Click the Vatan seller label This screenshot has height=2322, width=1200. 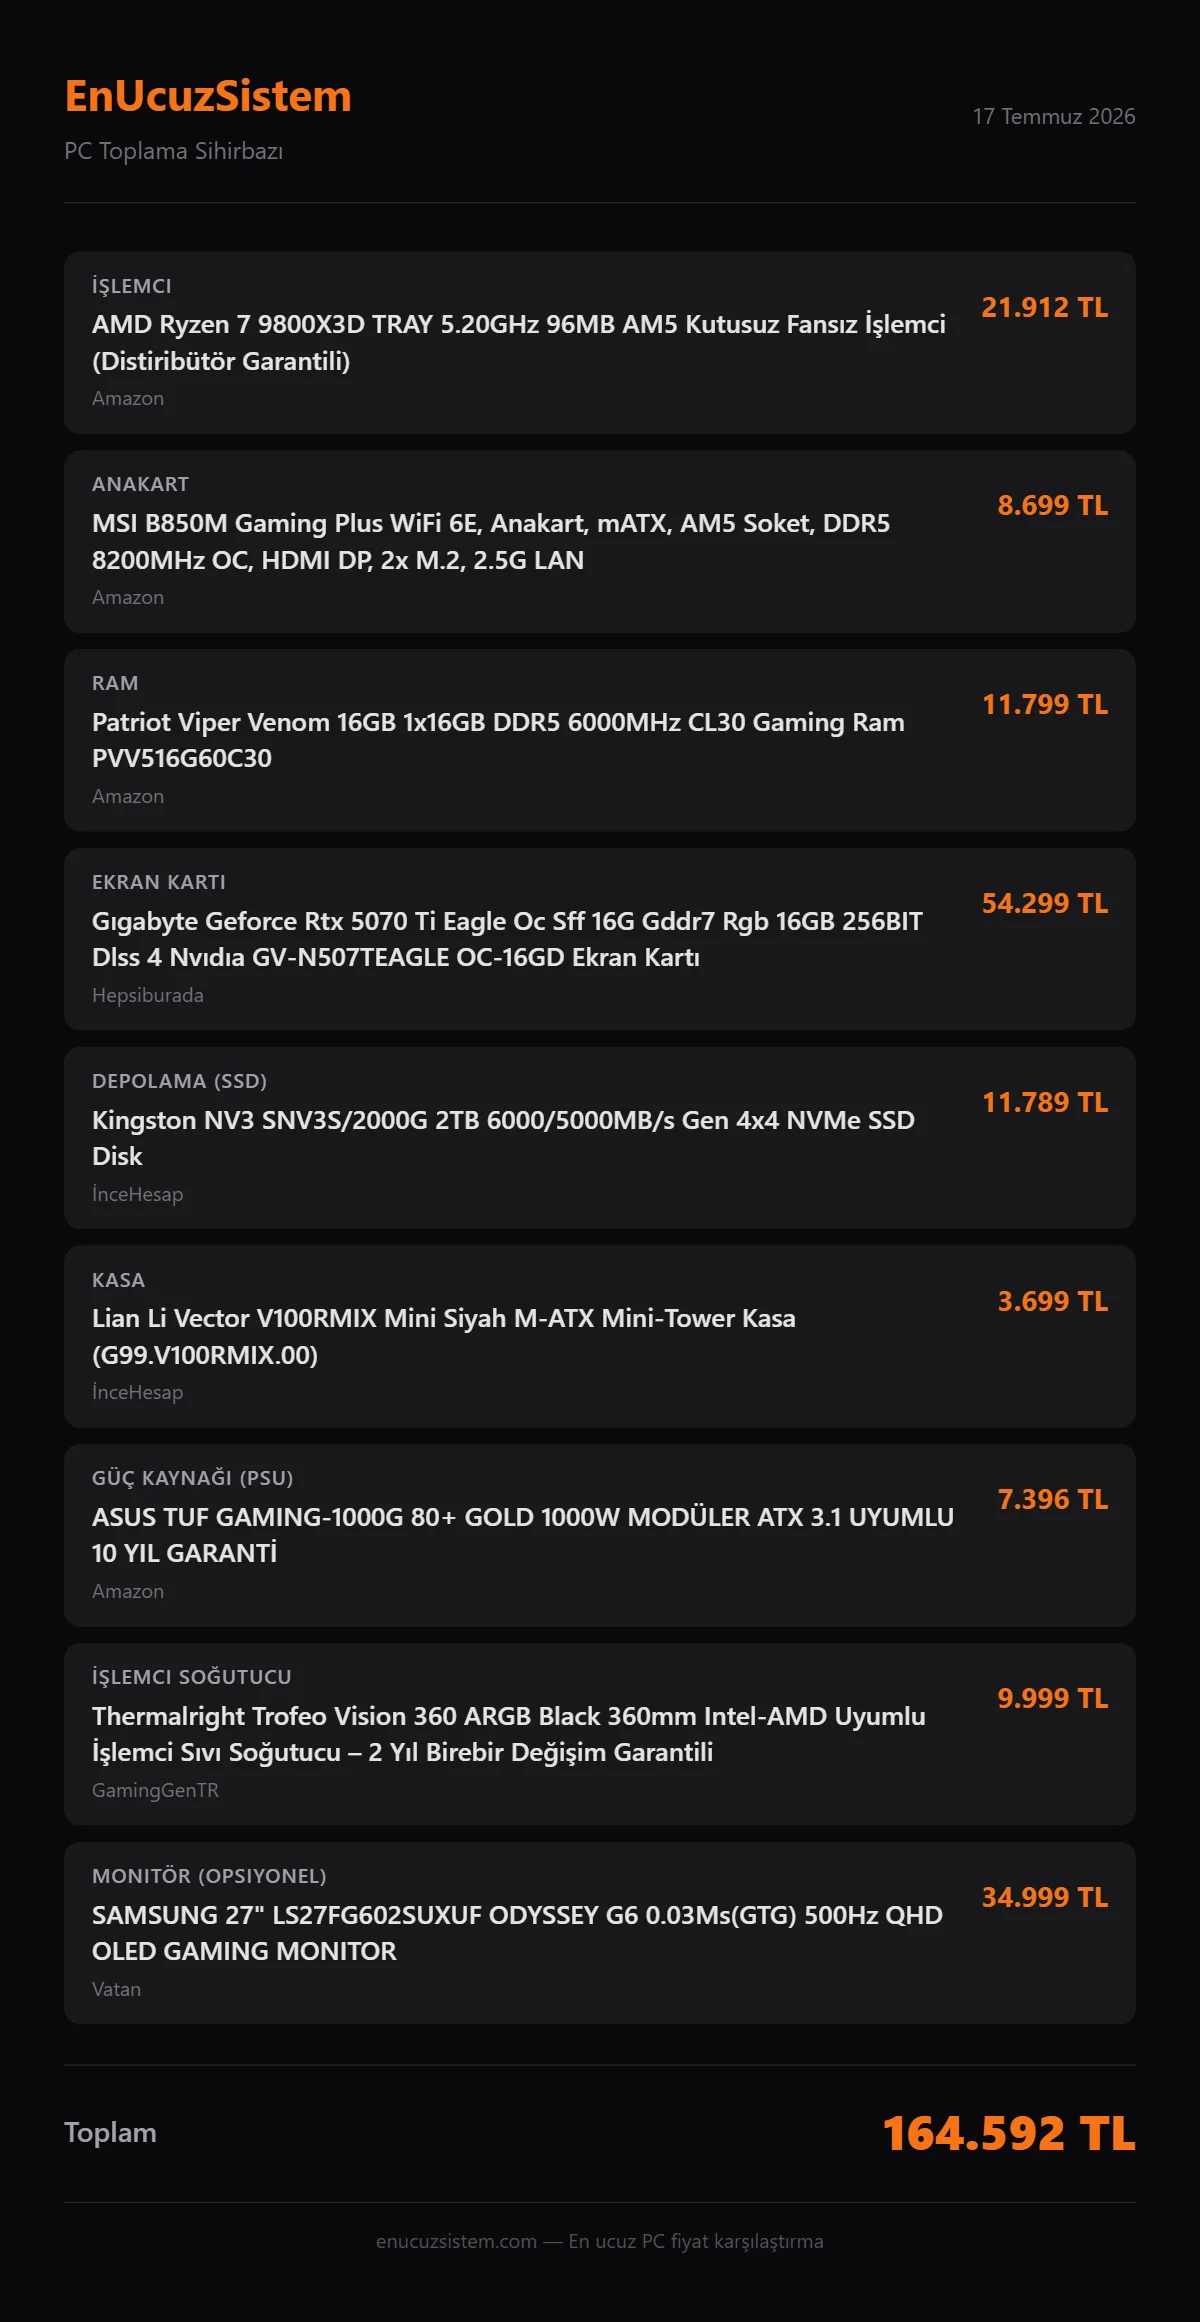tap(116, 1989)
